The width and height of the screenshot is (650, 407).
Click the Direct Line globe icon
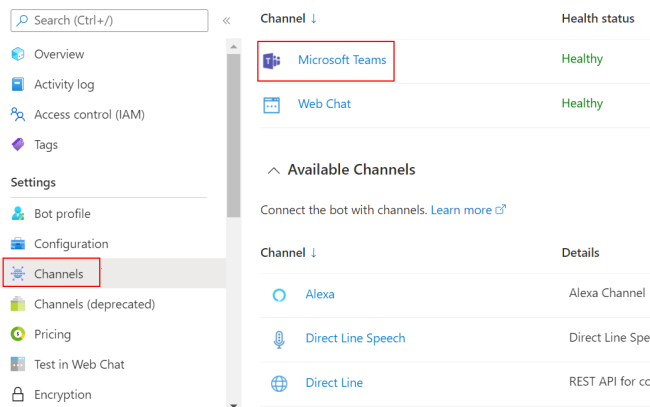tap(279, 383)
